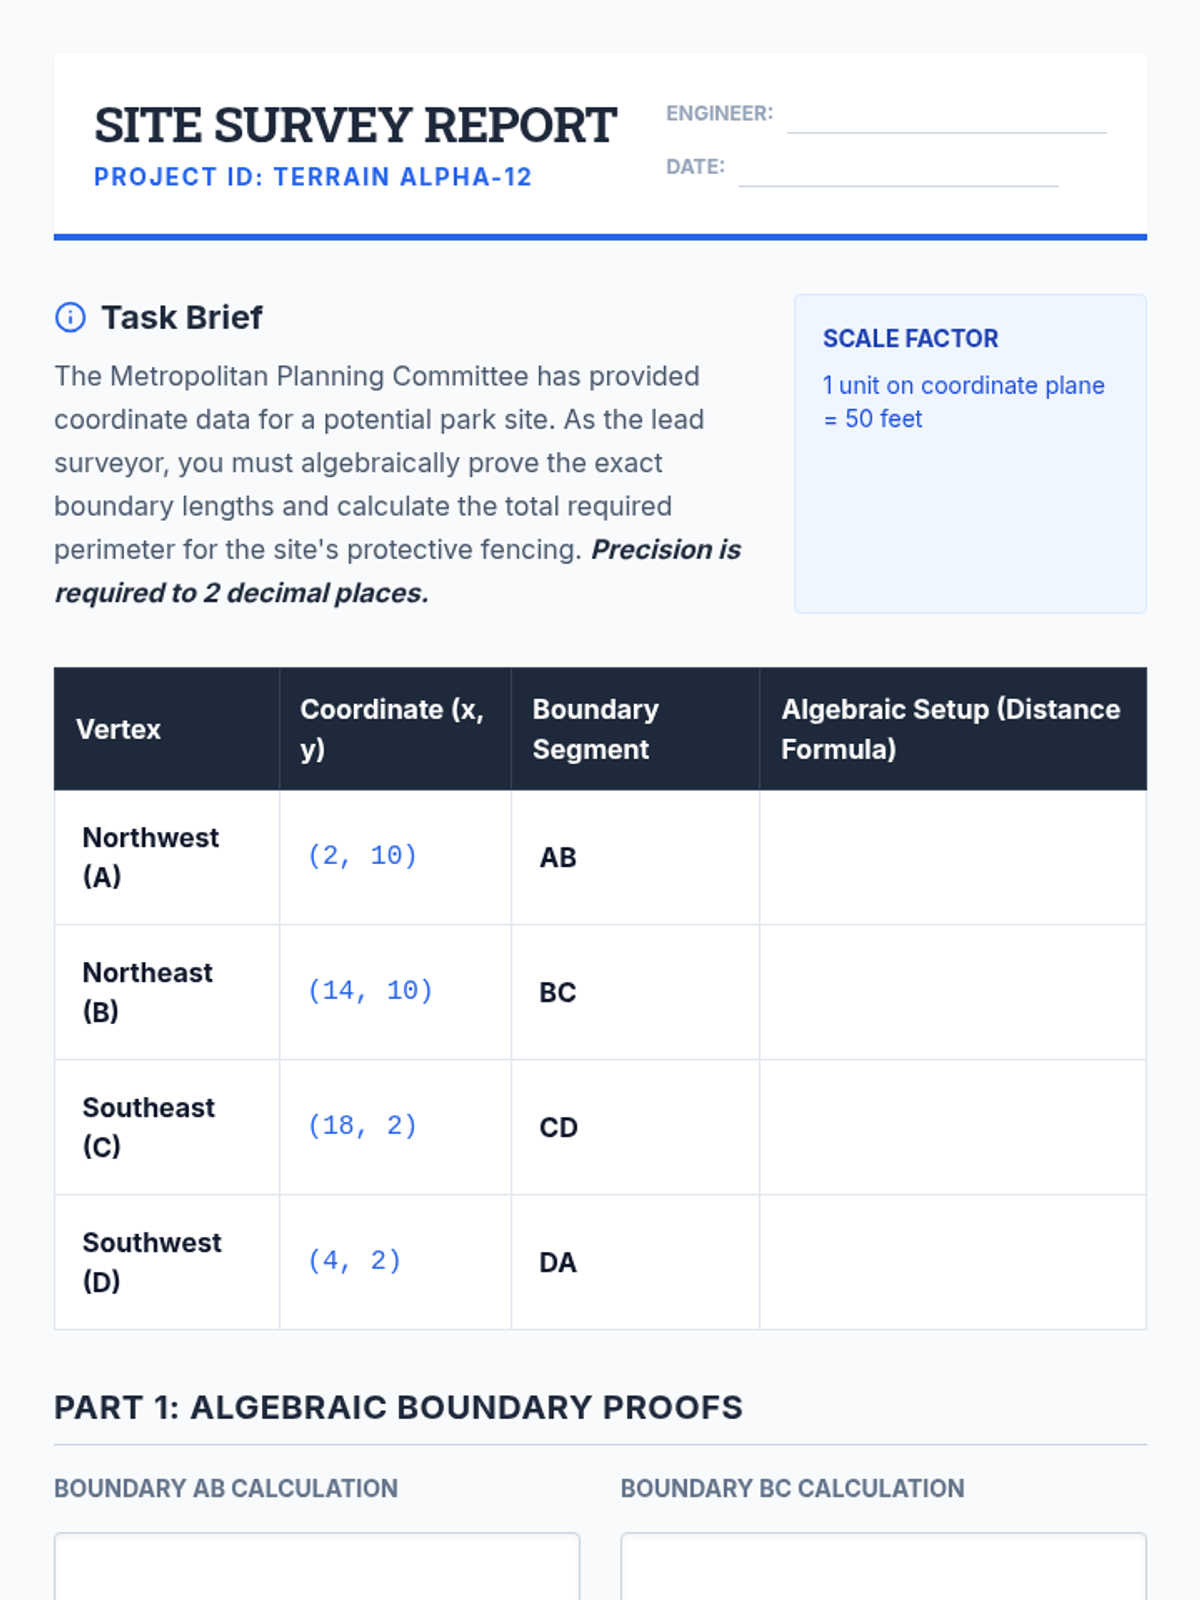The height and width of the screenshot is (1600, 1200).
Task: Click the Part 1: Algebraic Boundary Proofs heading
Action: 398,1407
